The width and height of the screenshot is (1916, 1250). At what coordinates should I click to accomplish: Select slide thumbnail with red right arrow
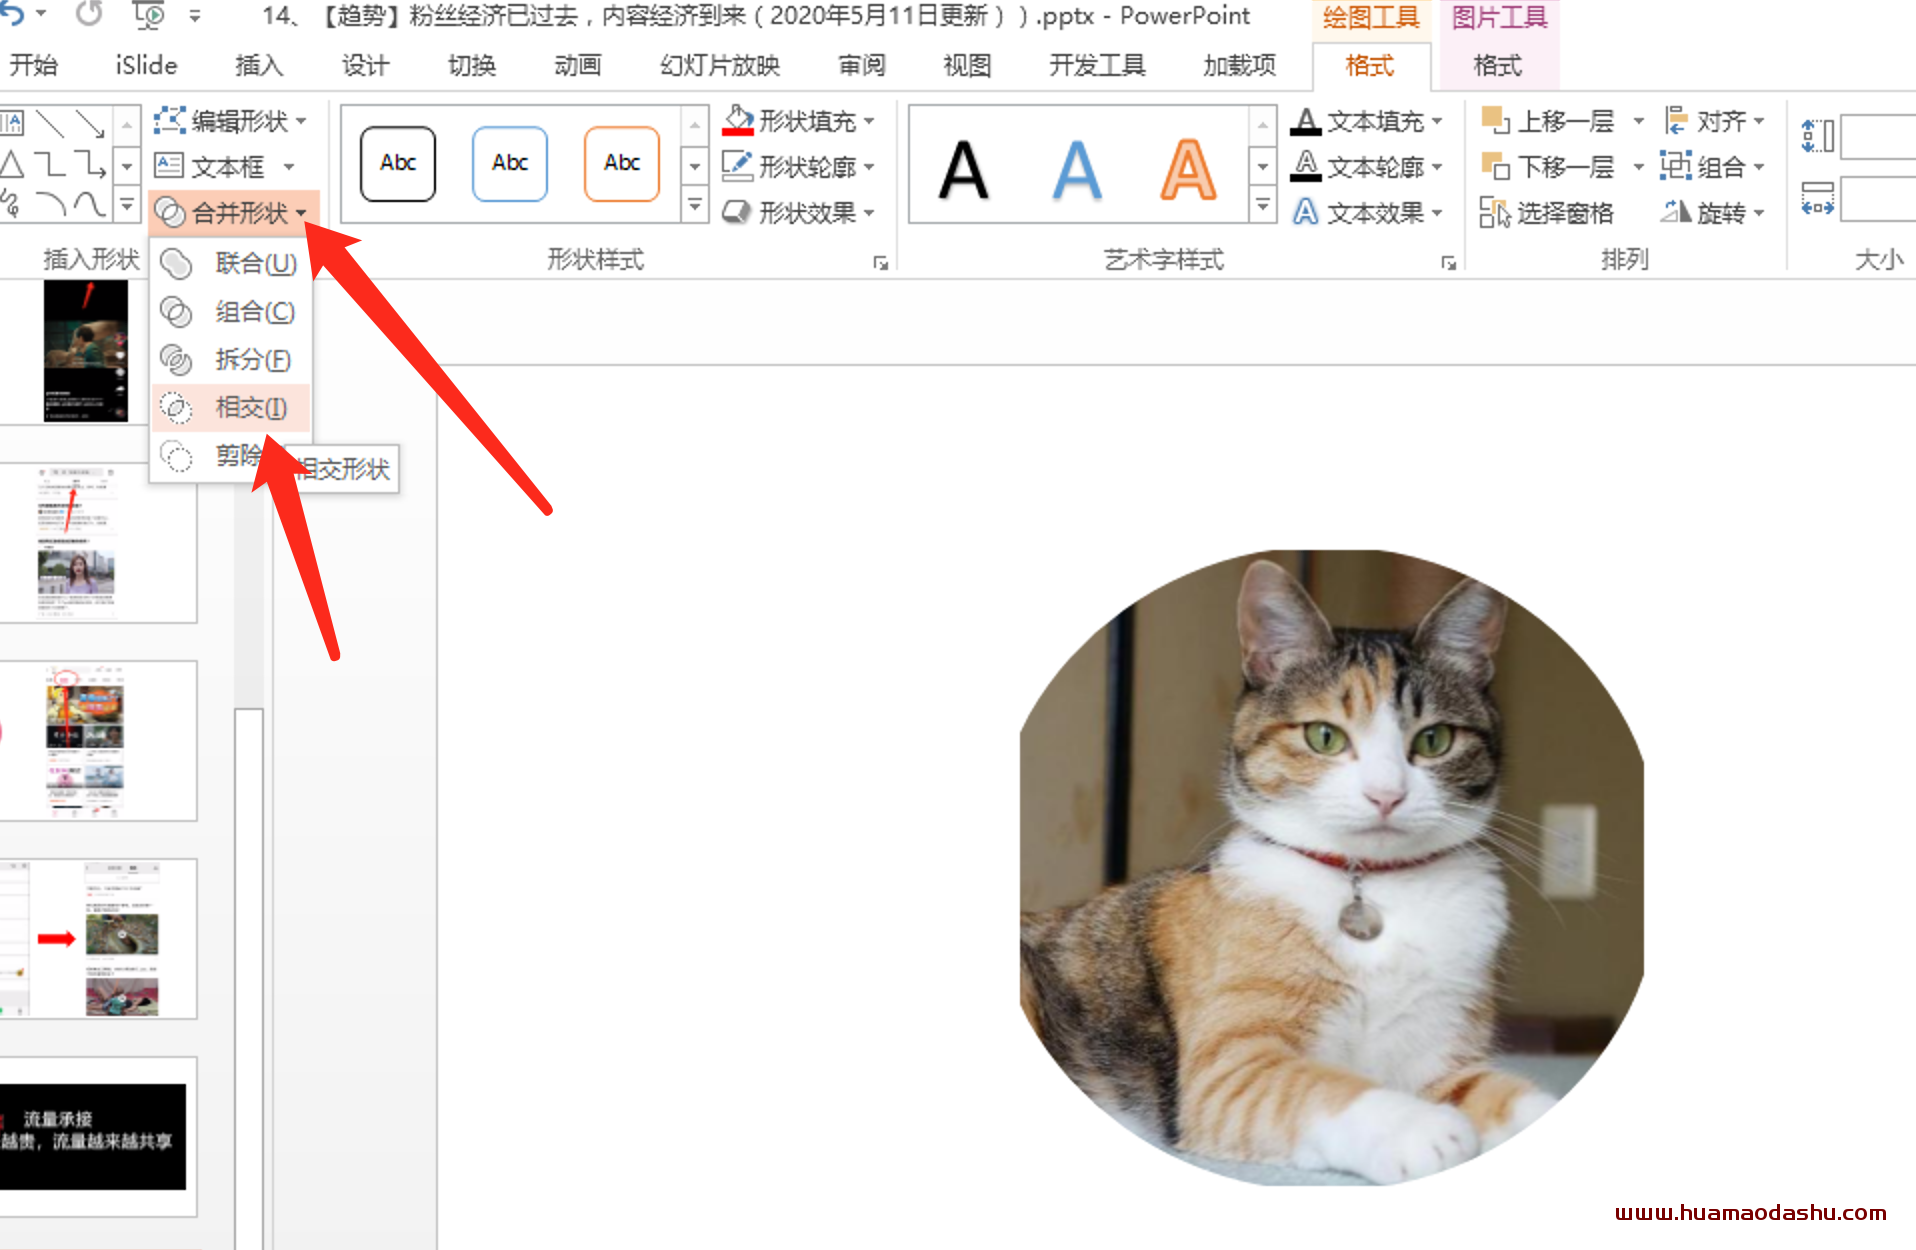pos(98,938)
